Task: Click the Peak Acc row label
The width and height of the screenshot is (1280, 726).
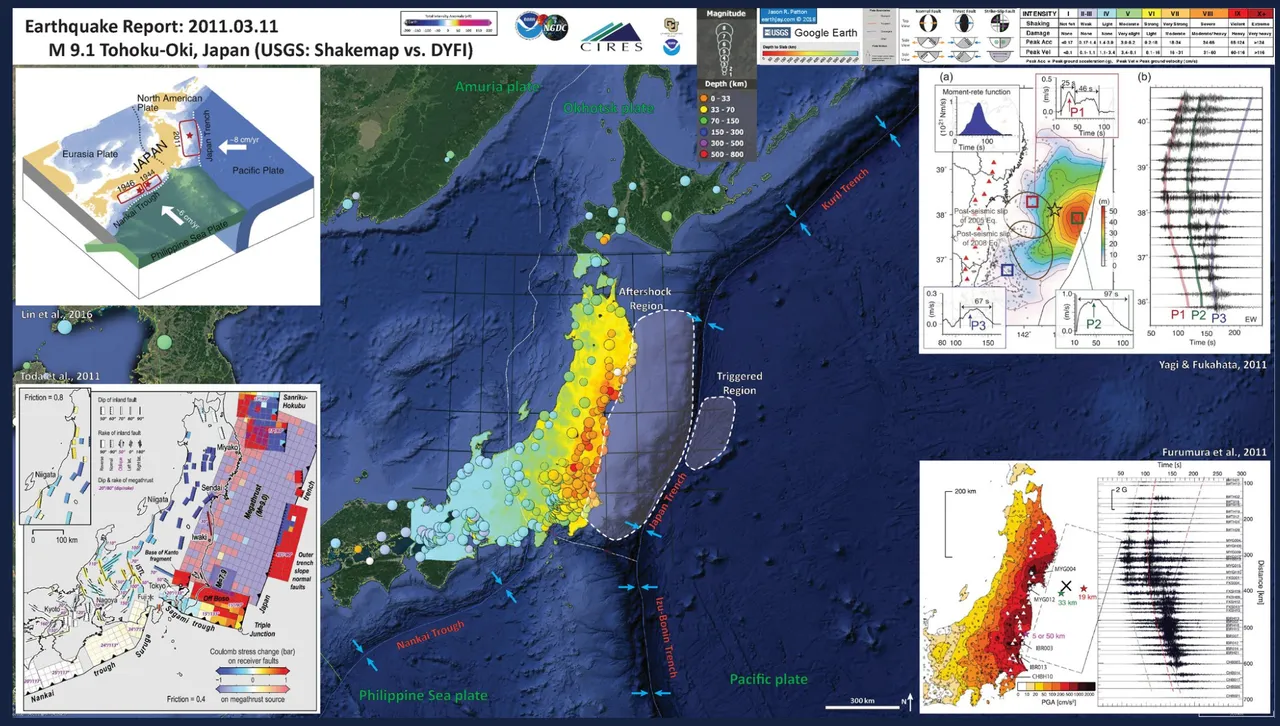Action: (x=1040, y=41)
